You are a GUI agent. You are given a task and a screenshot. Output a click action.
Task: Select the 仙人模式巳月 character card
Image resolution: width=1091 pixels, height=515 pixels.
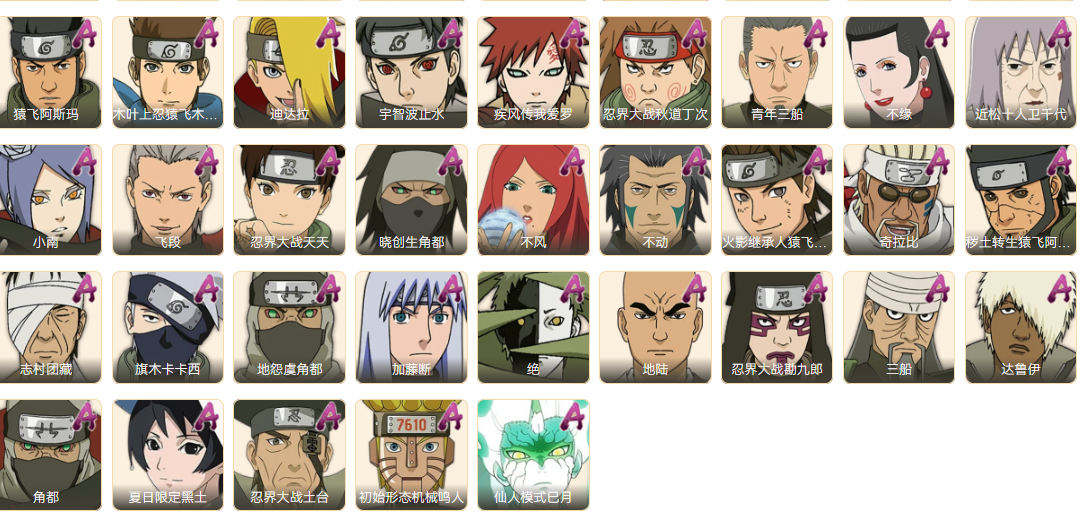pos(533,454)
